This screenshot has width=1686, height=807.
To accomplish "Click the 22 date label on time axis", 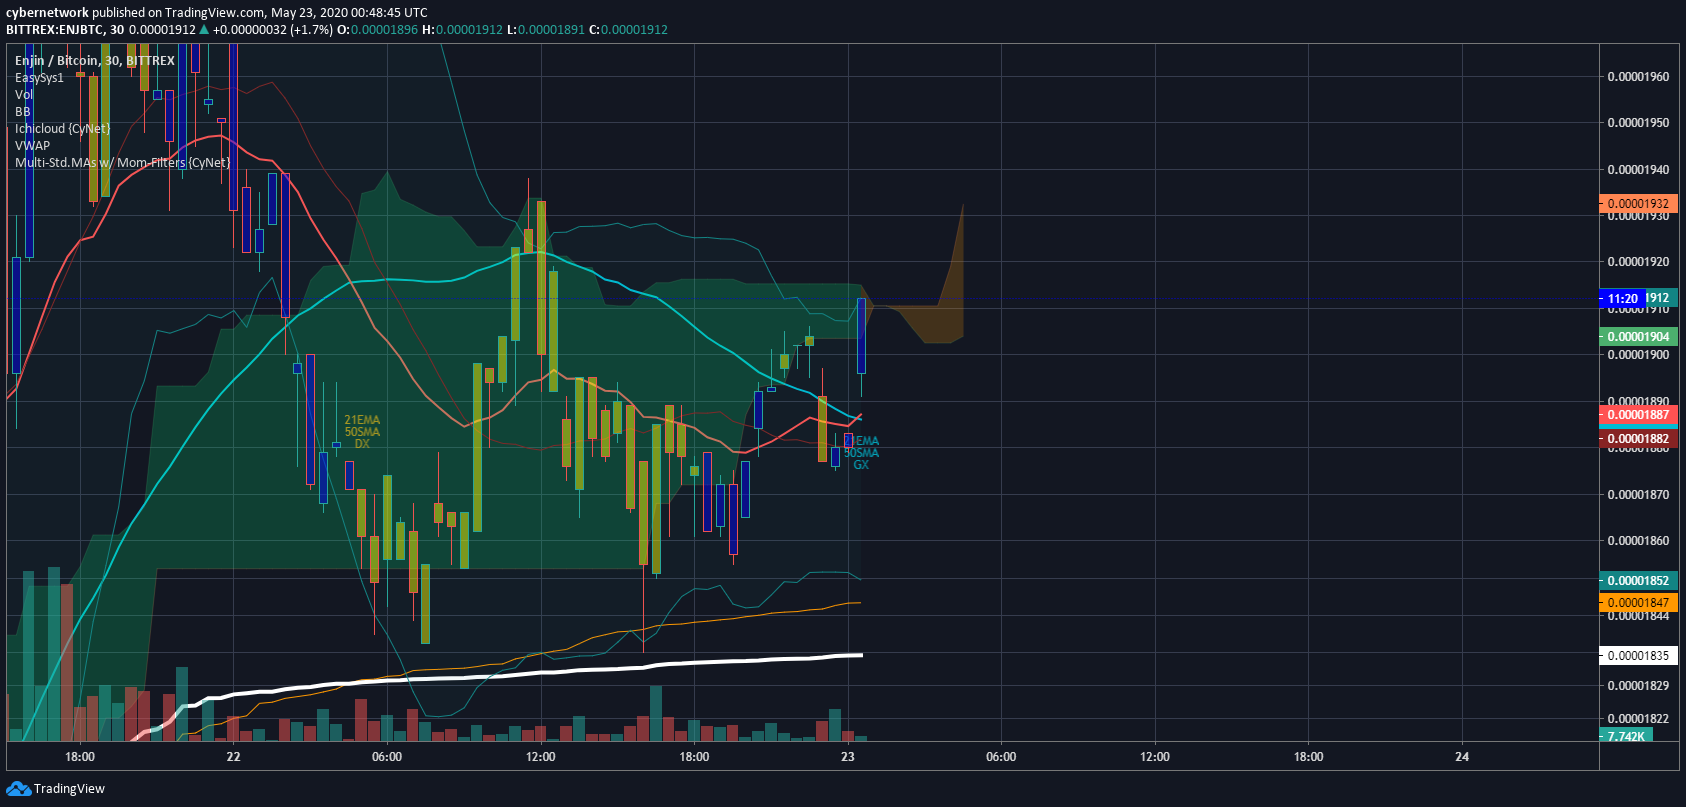I will 233,757.
